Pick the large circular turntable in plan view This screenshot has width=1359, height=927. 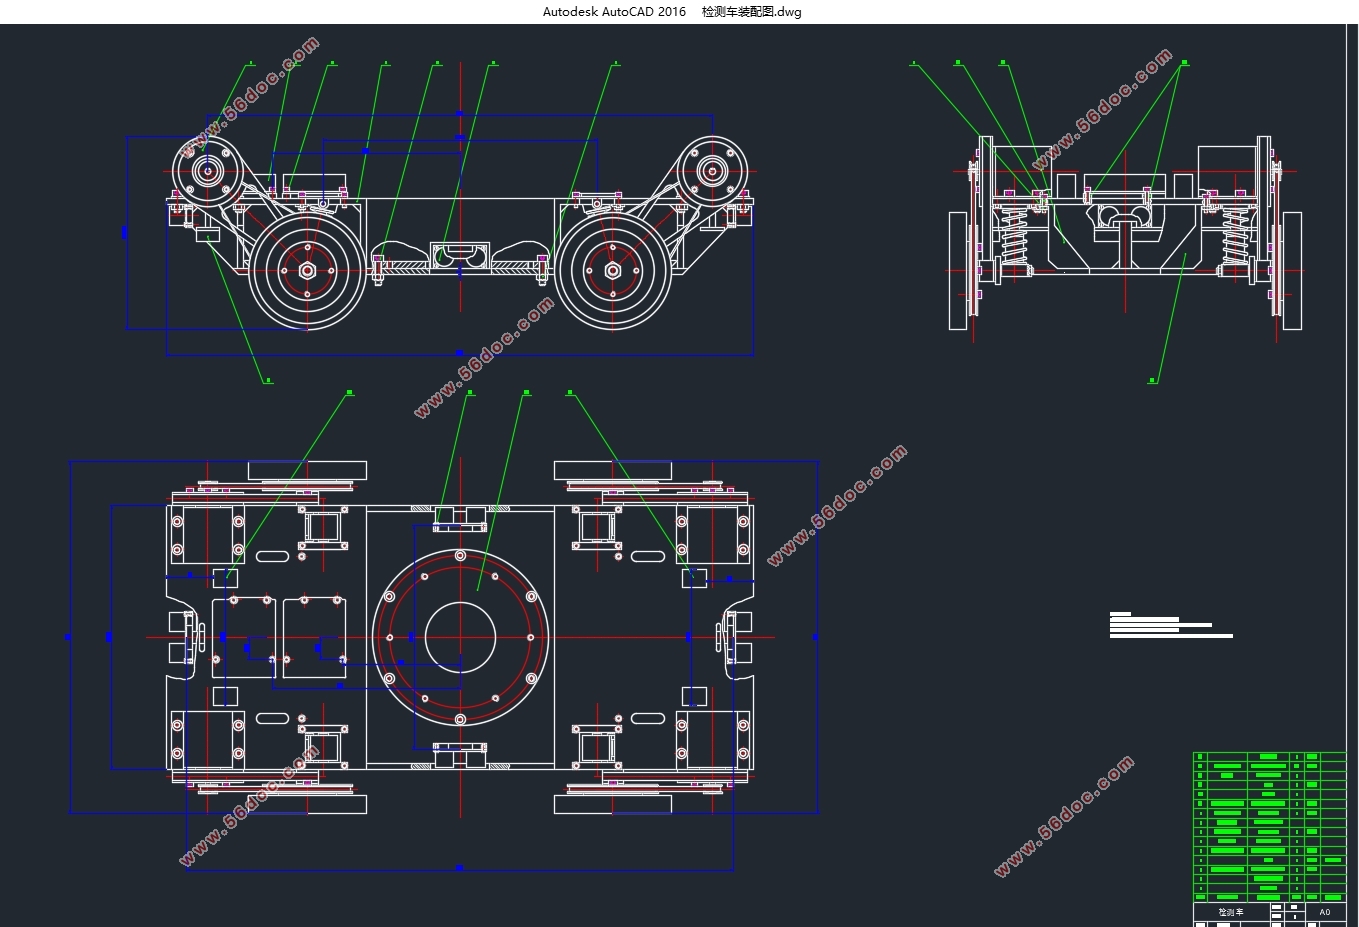tap(460, 637)
